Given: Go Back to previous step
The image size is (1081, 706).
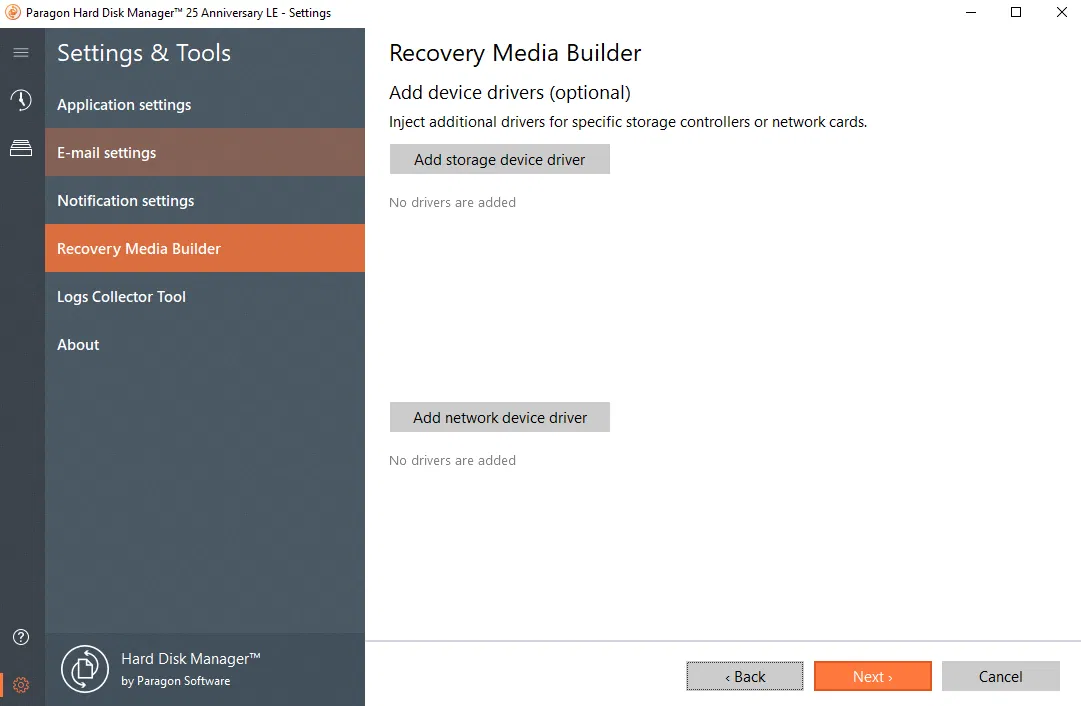Looking at the screenshot, I should coord(745,676).
